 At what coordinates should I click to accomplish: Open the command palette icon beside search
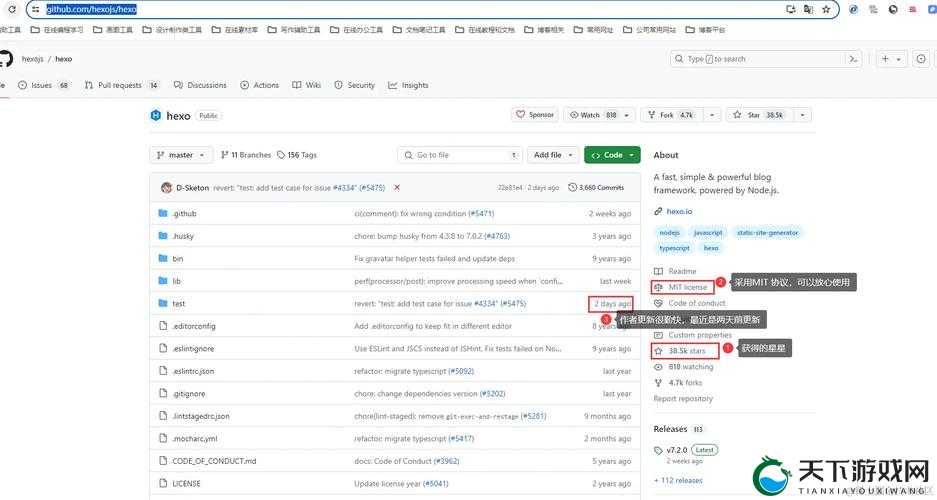pyautogui.click(x=853, y=59)
